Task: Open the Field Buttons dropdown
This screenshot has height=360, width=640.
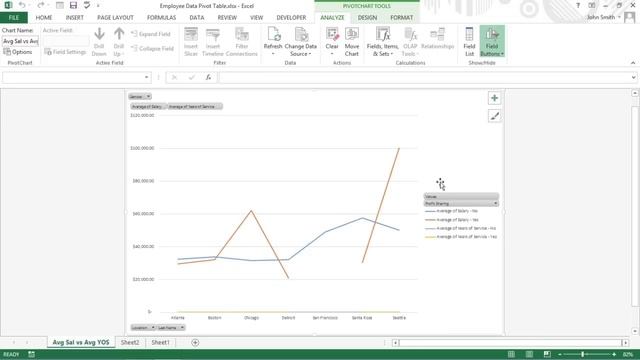Action: [x=492, y=53]
